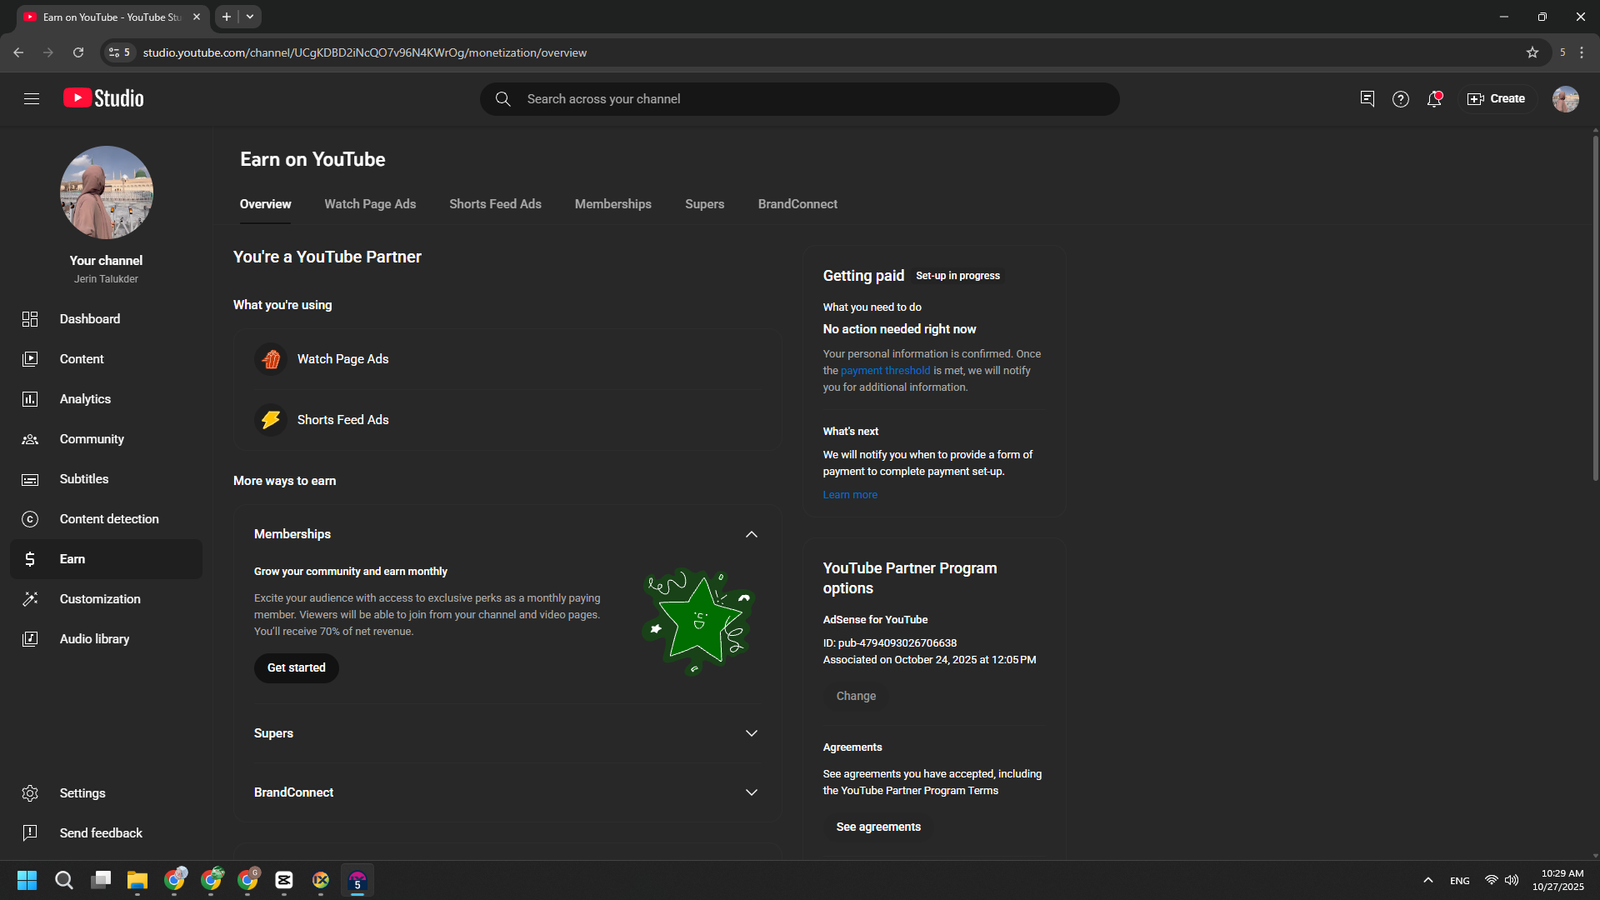Switch to the Watch Page Ads tab

(x=370, y=204)
